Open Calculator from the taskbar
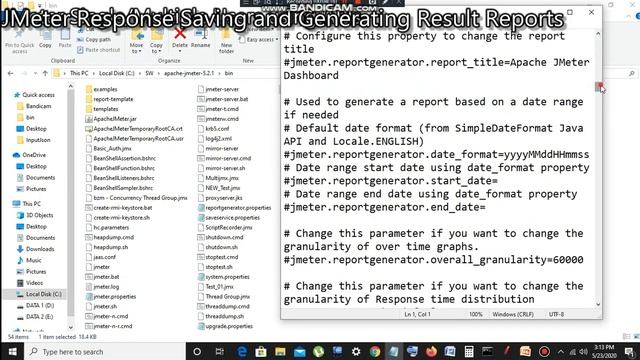Viewport: 640px width, 360px height. (469, 351)
